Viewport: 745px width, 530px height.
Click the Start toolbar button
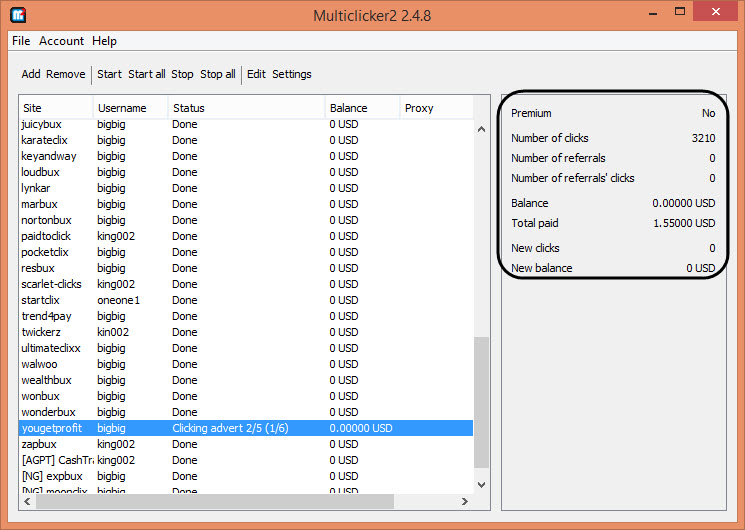[x=109, y=74]
